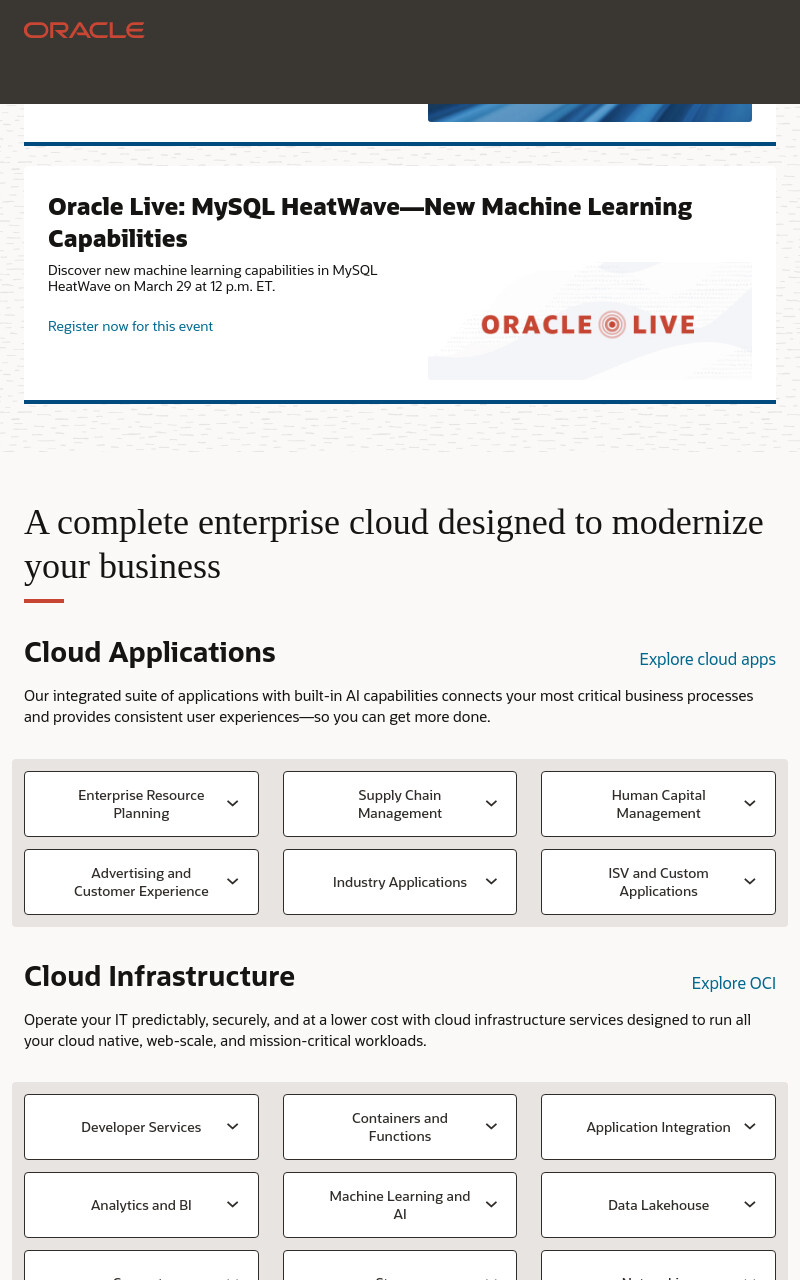This screenshot has height=1280, width=800.
Task: Expand Human Capital Management dropdown
Action: coord(658,804)
